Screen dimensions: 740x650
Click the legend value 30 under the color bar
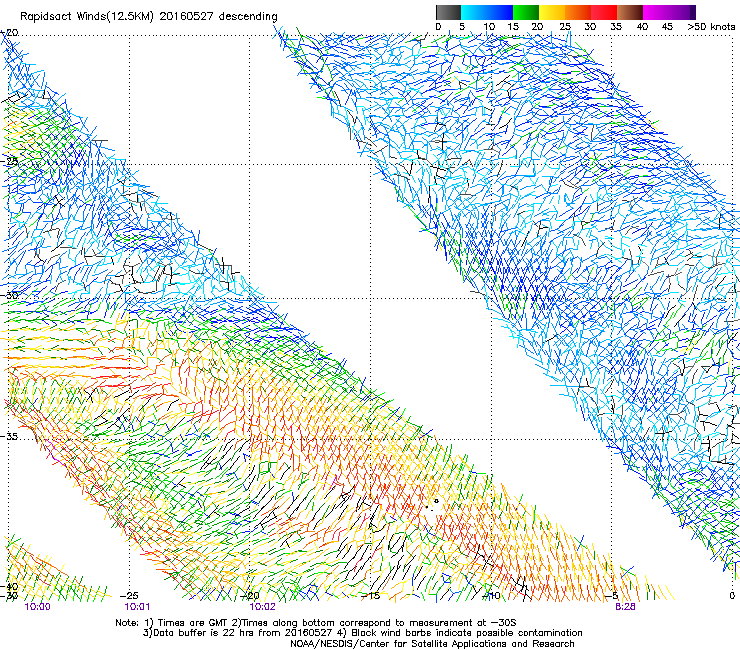[x=590, y=27]
